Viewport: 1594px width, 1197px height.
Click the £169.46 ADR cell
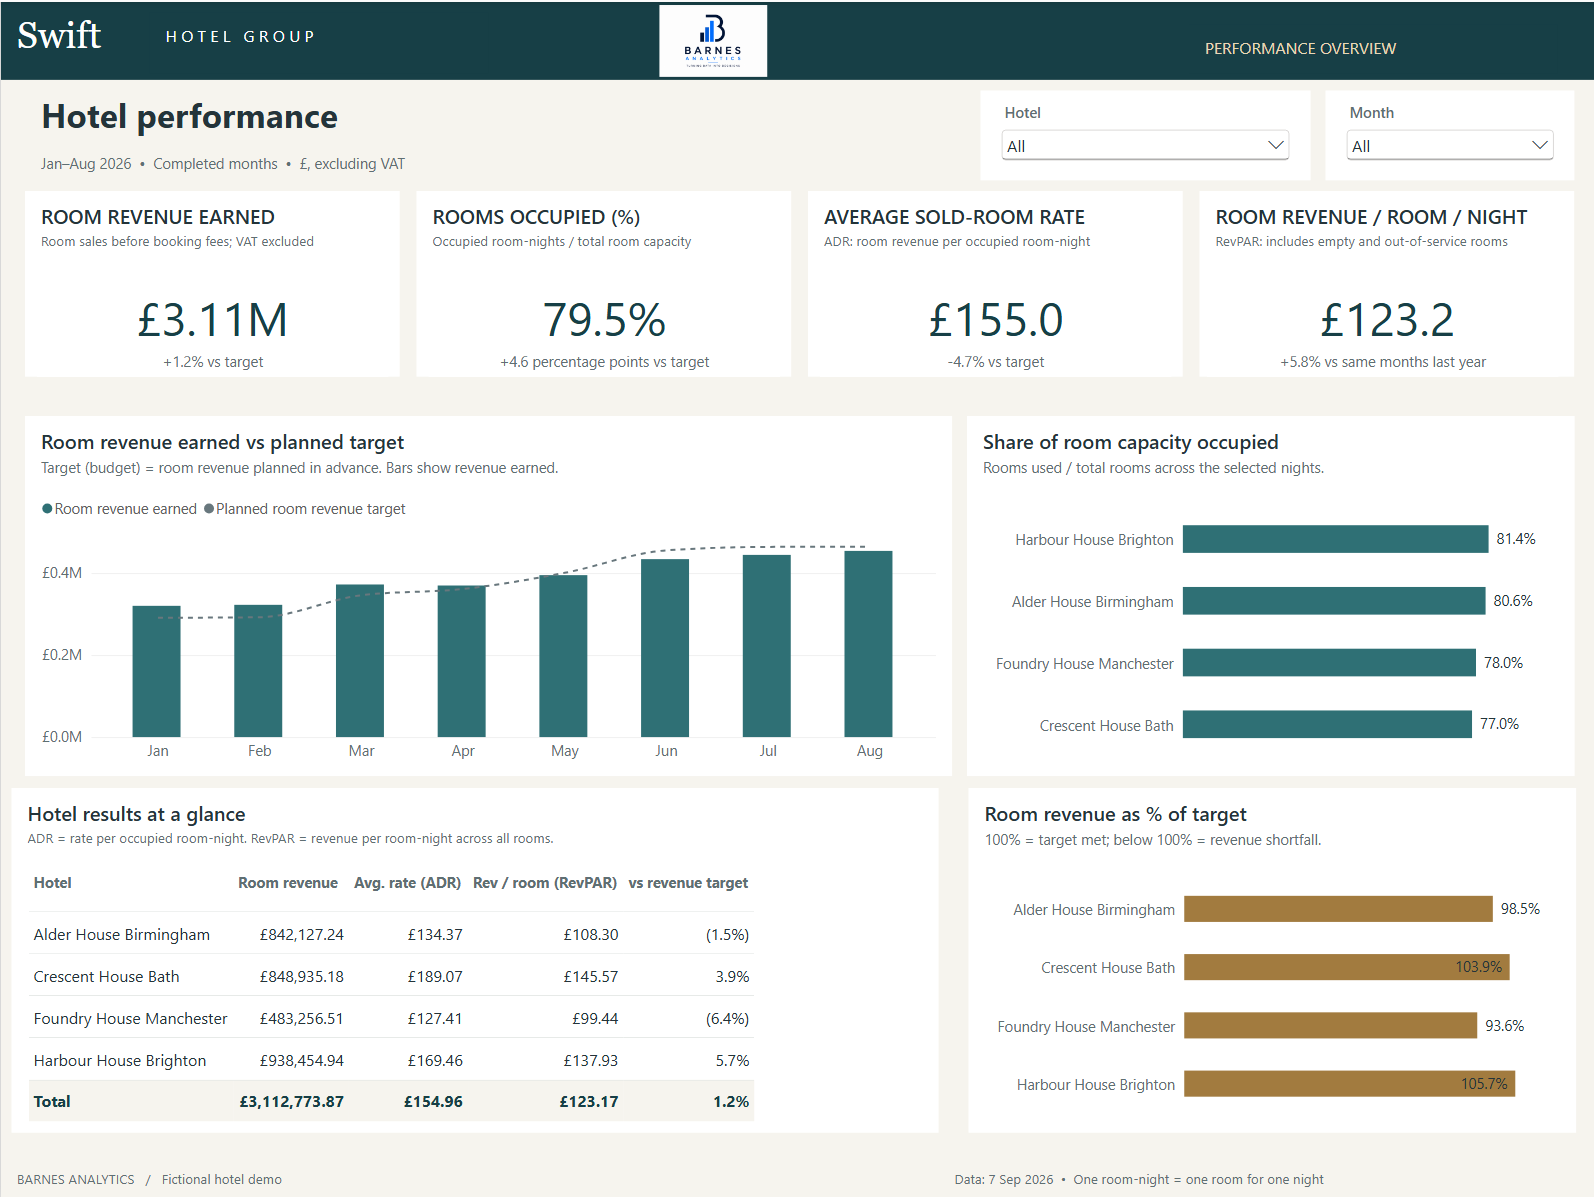pyautogui.click(x=435, y=1061)
